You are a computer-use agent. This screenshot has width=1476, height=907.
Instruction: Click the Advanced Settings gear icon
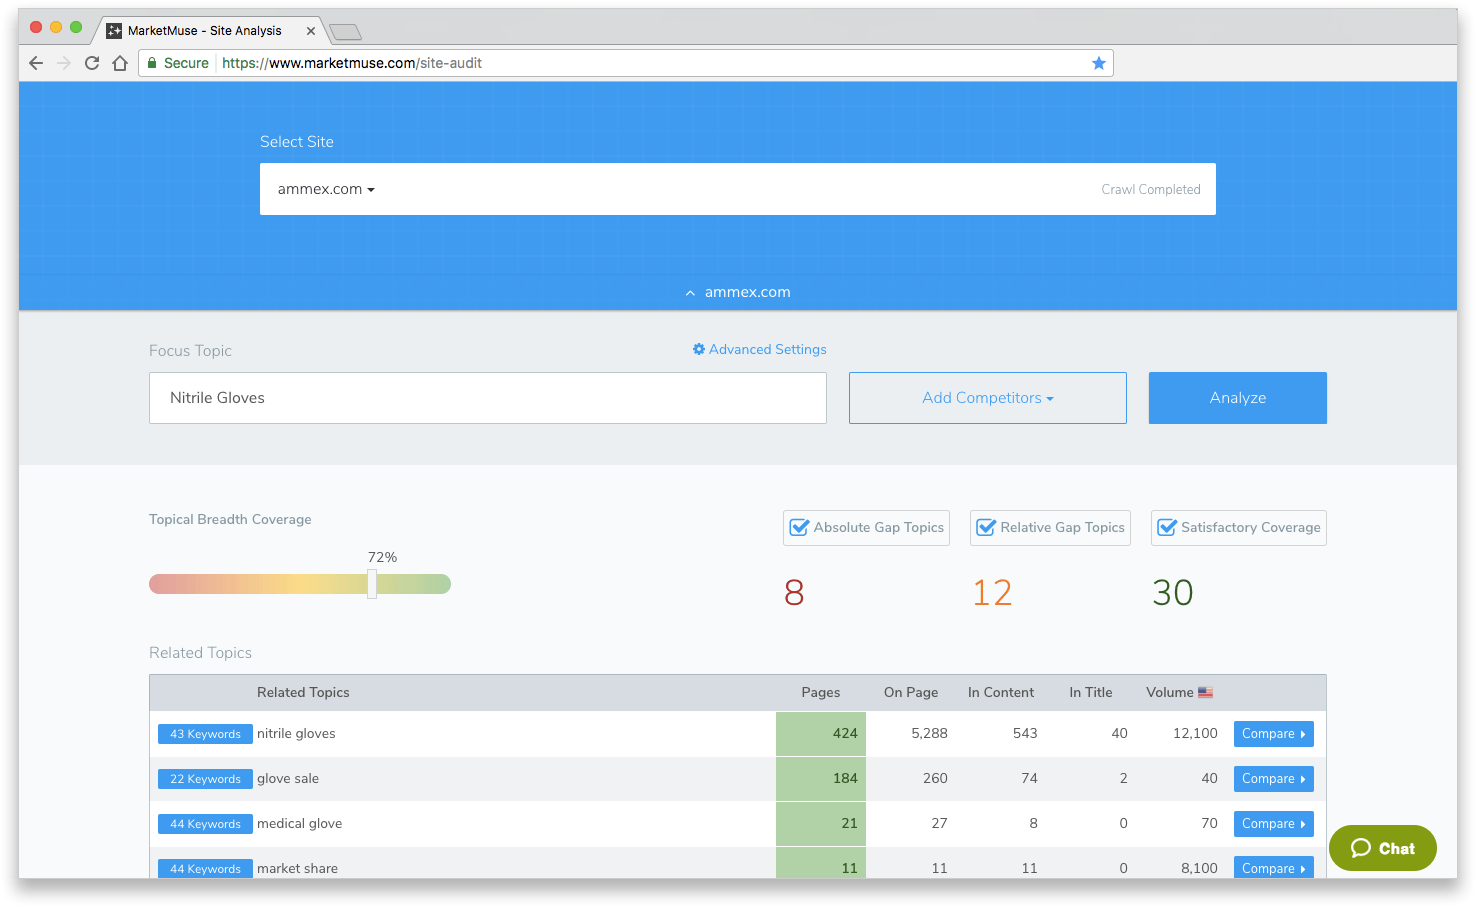(699, 349)
